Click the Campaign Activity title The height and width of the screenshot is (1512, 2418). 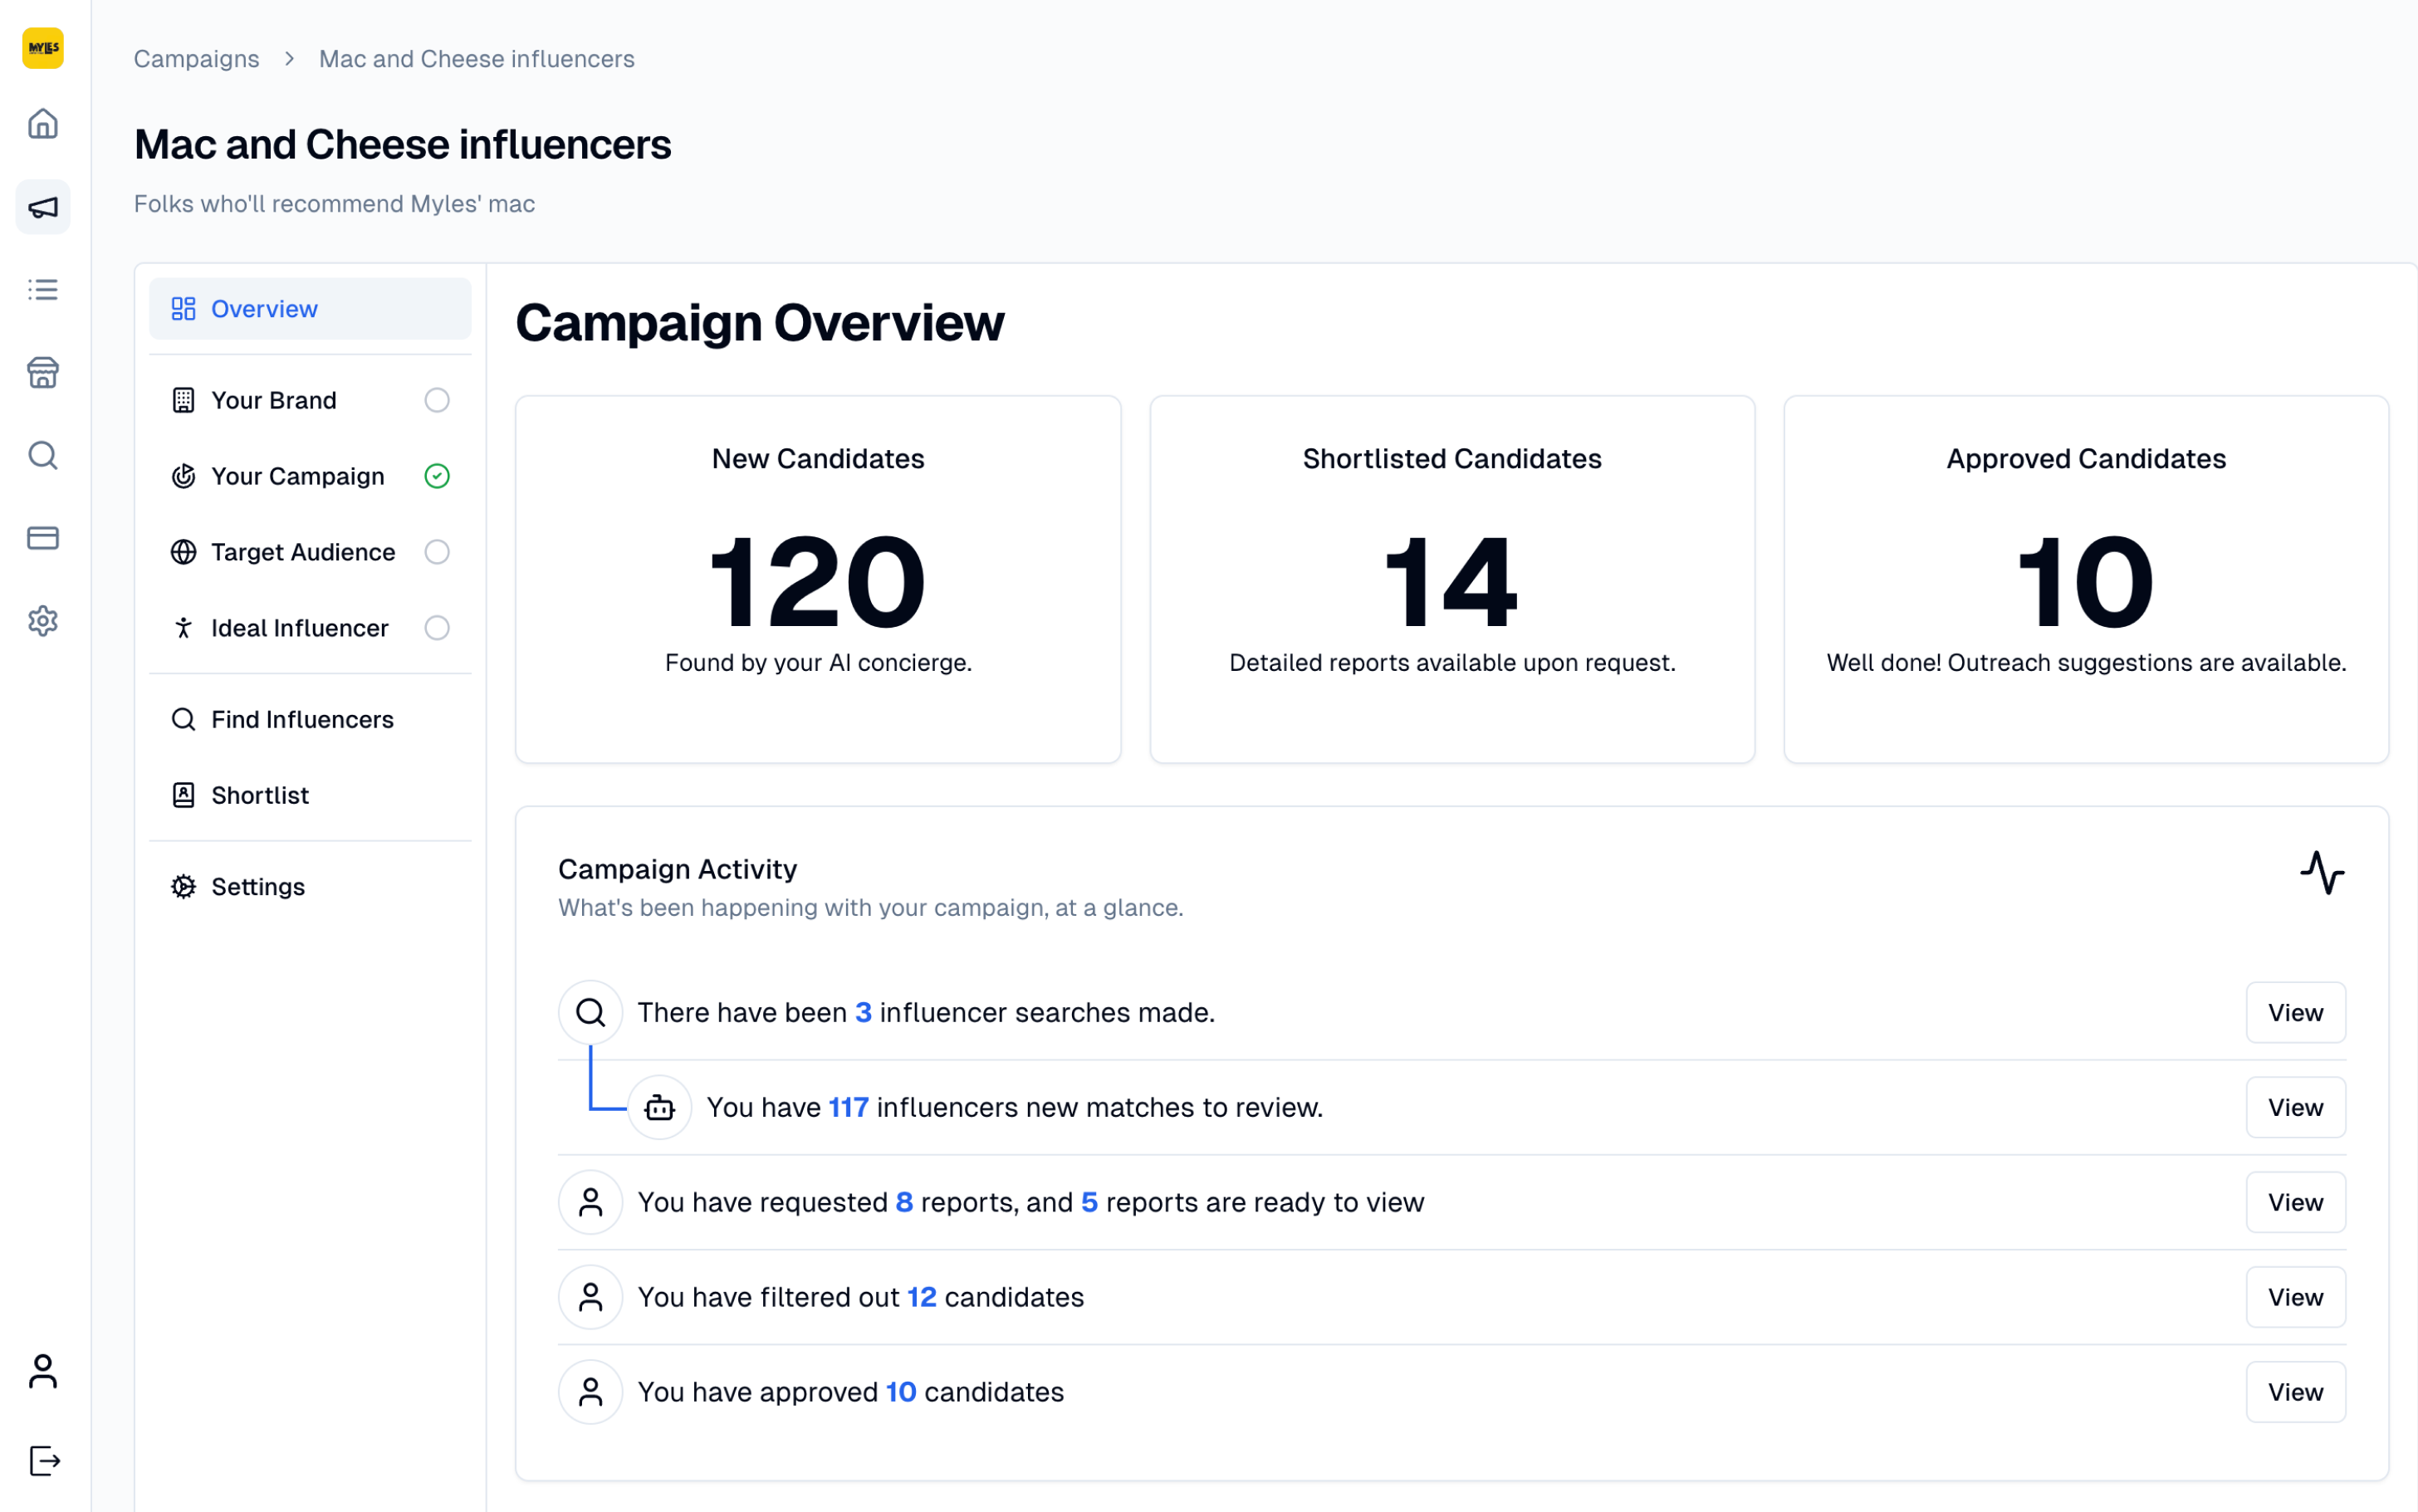(677, 869)
